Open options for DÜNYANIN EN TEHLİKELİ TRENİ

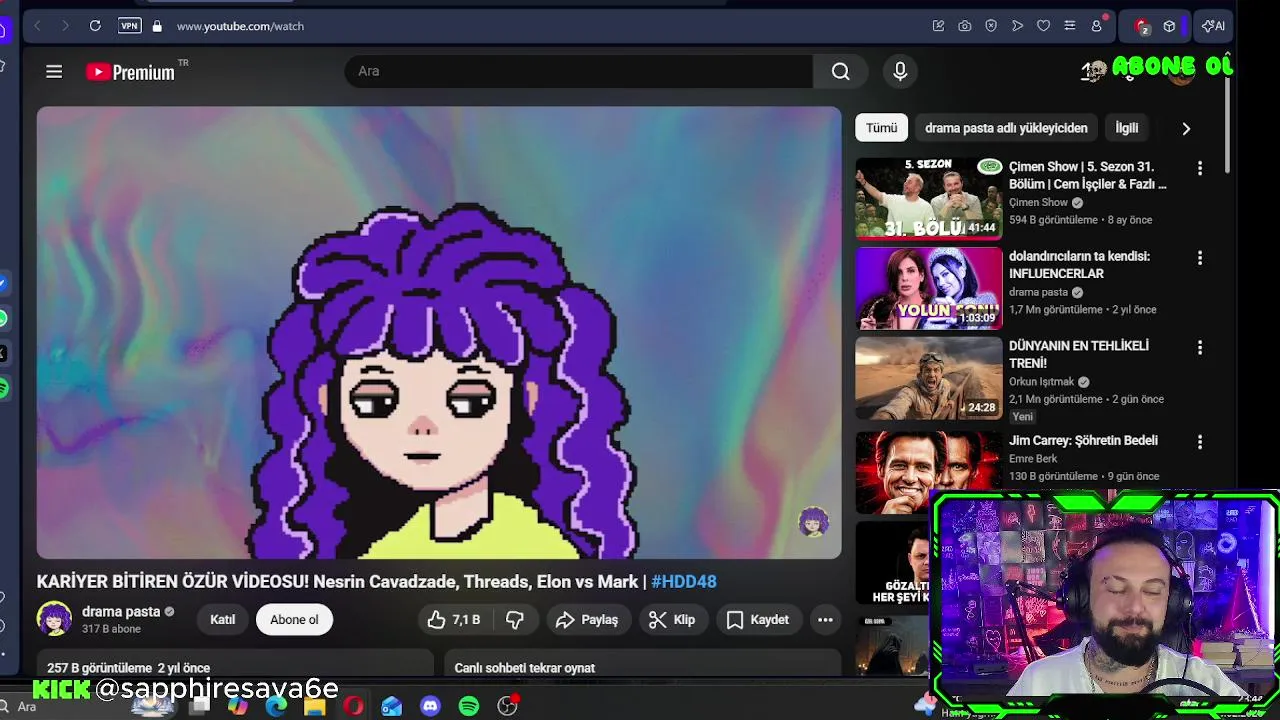point(1200,348)
